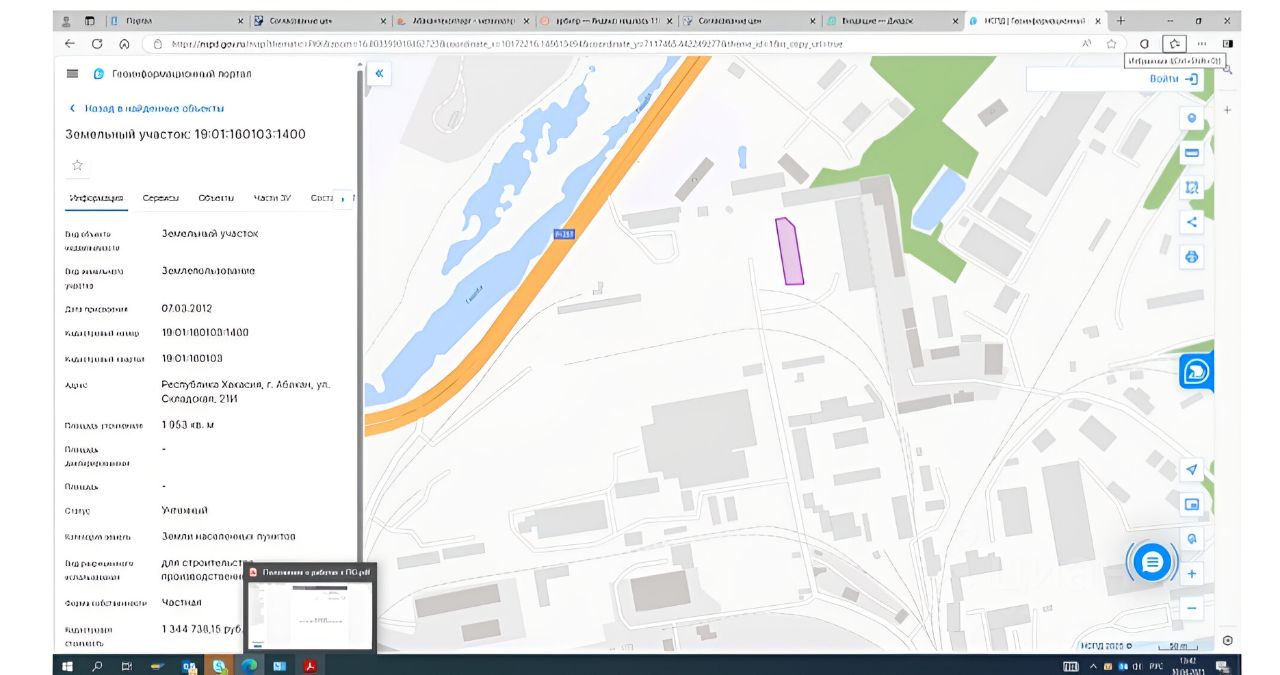The width and height of the screenshot is (1280, 675).
Task: Add the land plot to favorites with the star
Action: [x=77, y=165]
